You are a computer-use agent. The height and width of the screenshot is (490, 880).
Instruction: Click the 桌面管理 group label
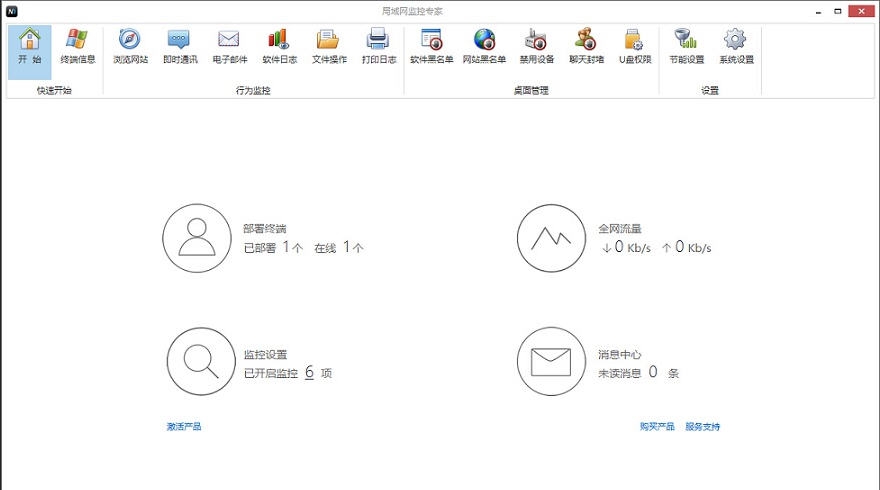[531, 90]
